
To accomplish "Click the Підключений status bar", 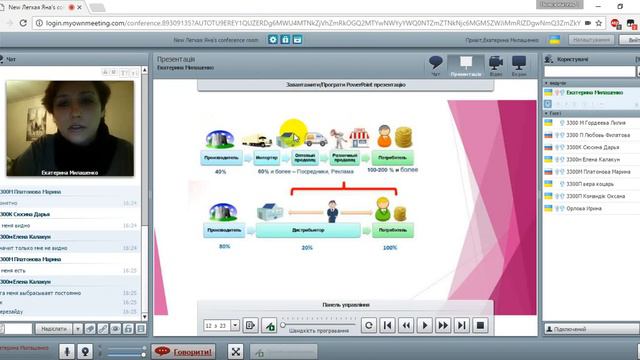I will tap(591, 329).
